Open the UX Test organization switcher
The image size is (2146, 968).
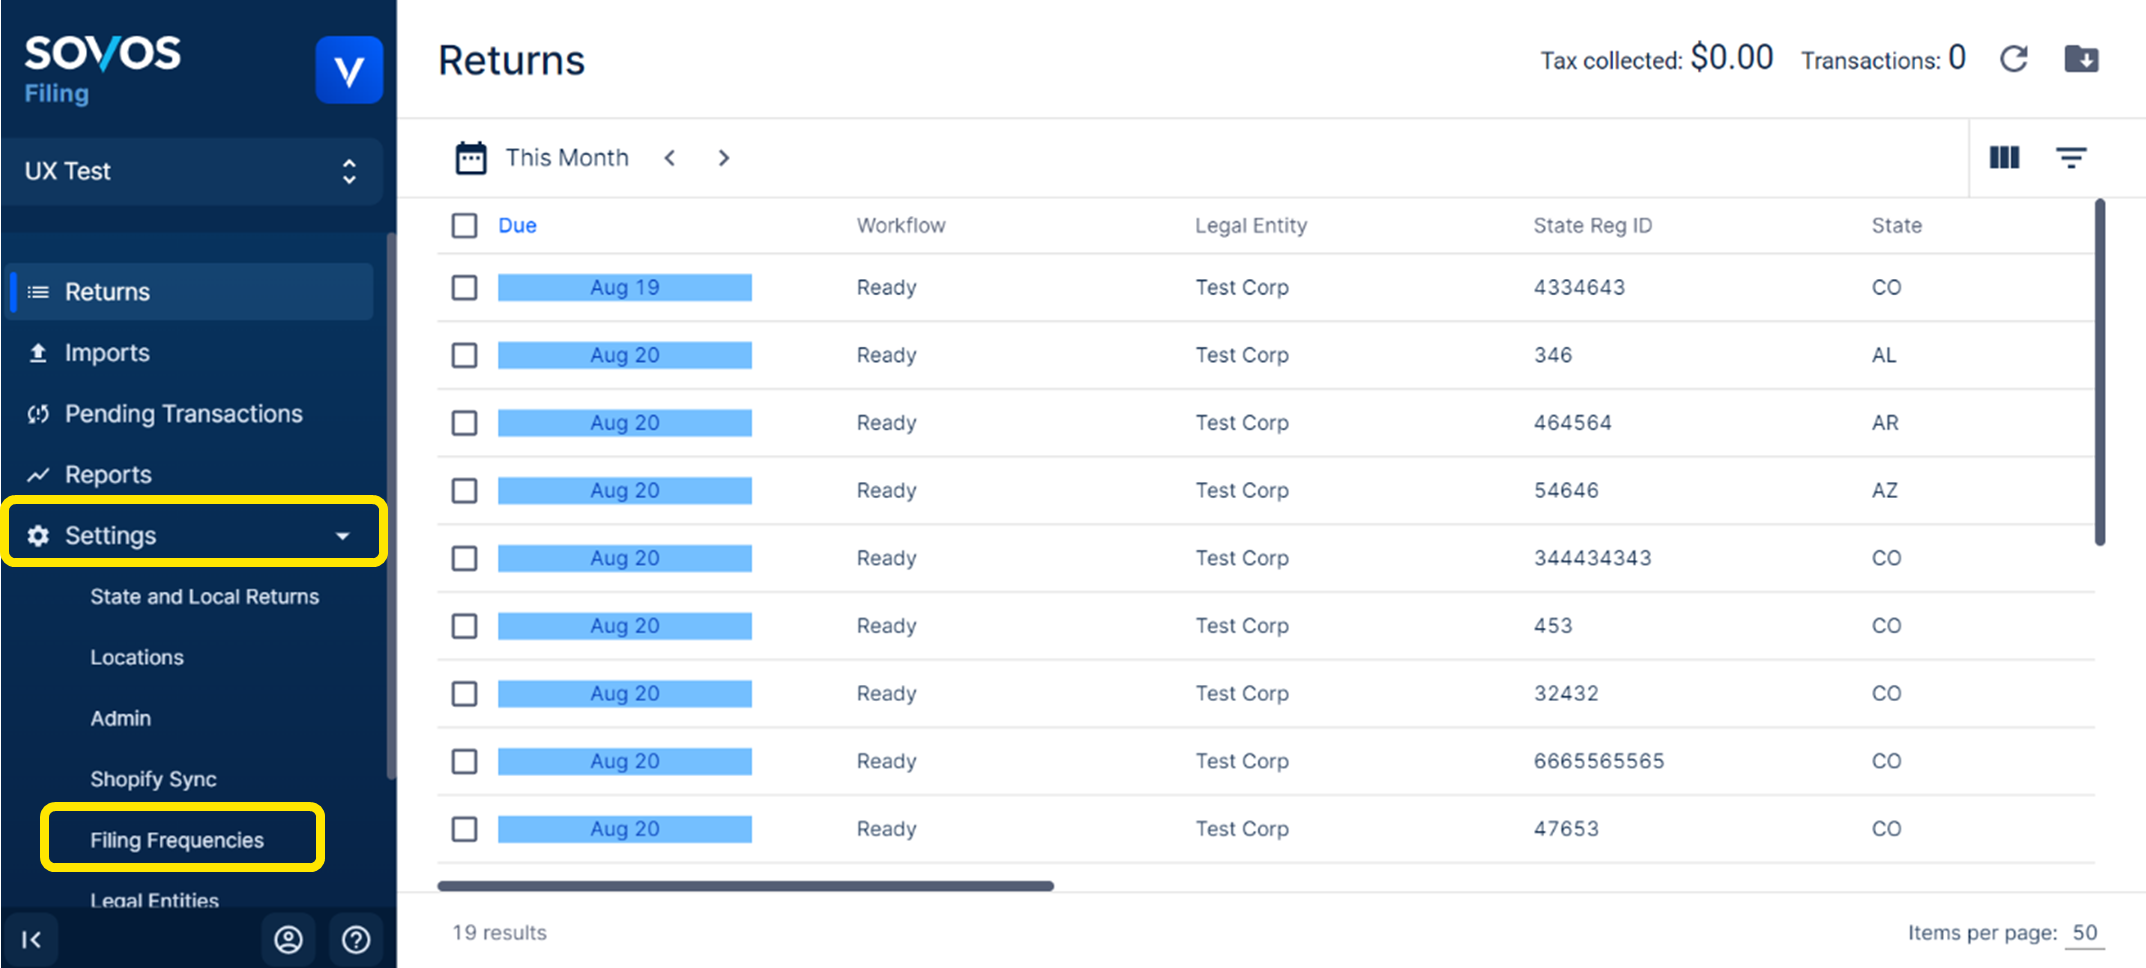tap(191, 171)
